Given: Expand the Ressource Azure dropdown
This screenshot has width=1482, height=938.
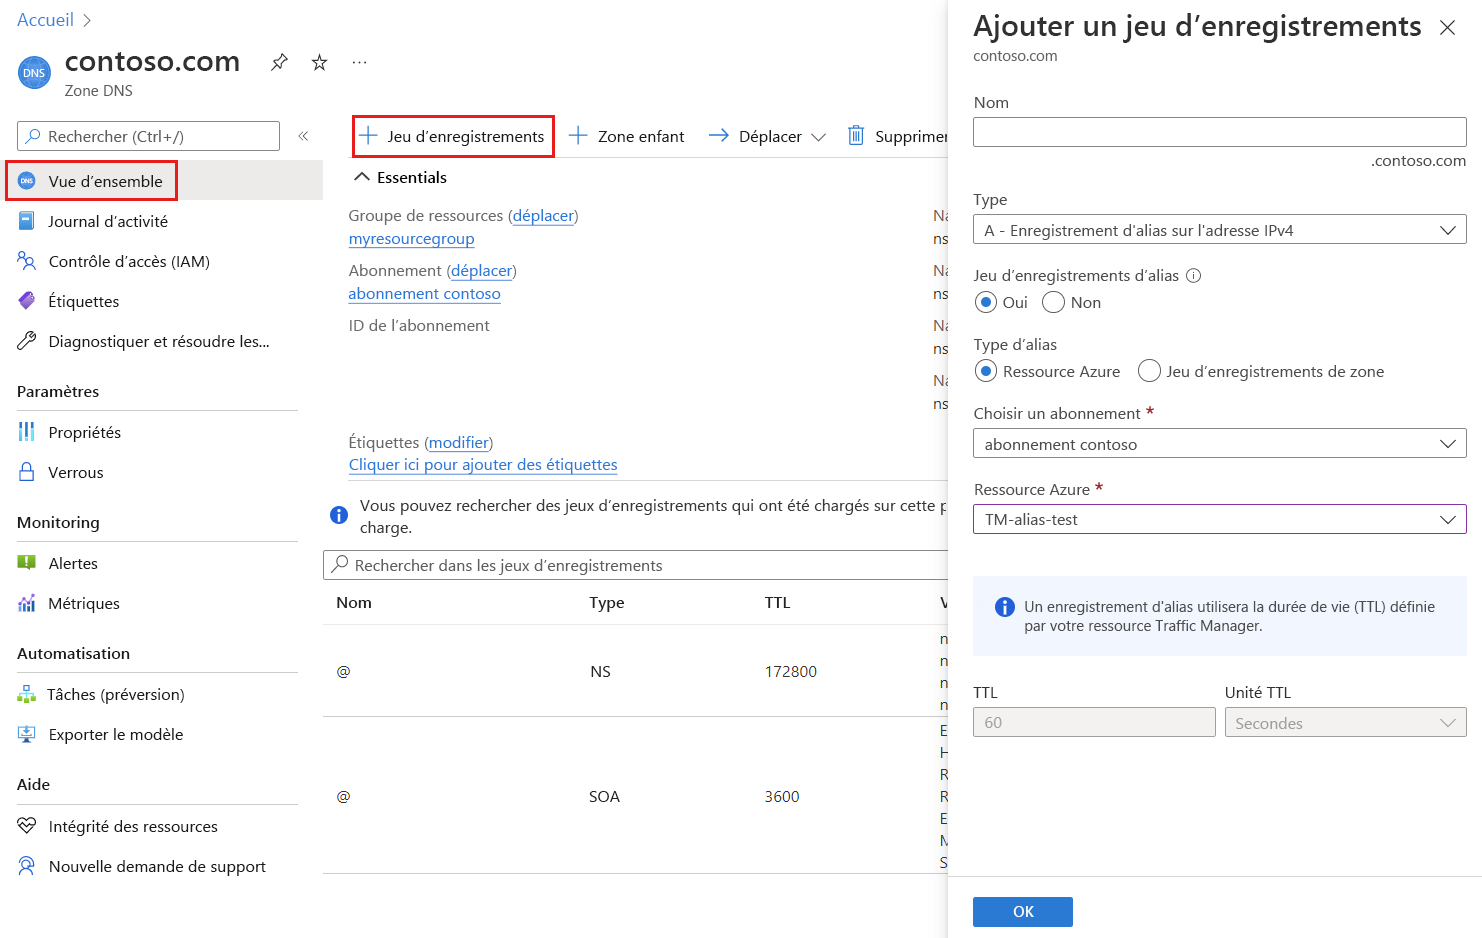Looking at the screenshot, I should pos(1219,519).
